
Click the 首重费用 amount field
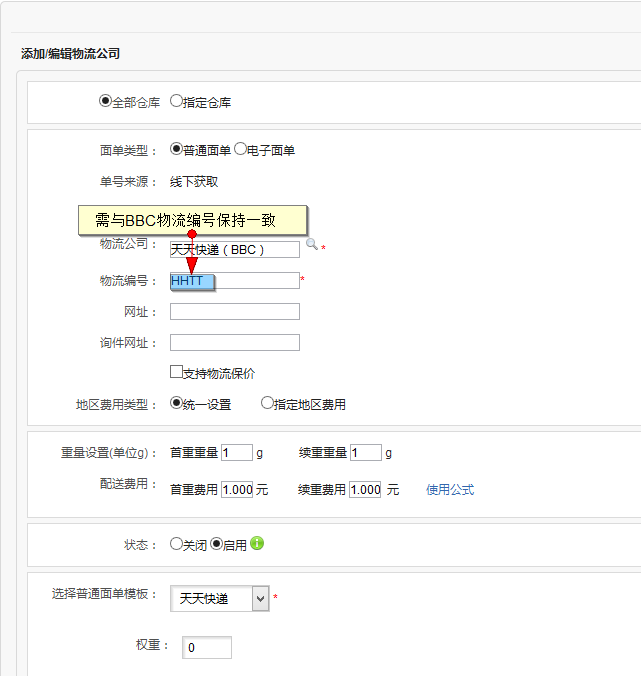pyautogui.click(x=237, y=490)
